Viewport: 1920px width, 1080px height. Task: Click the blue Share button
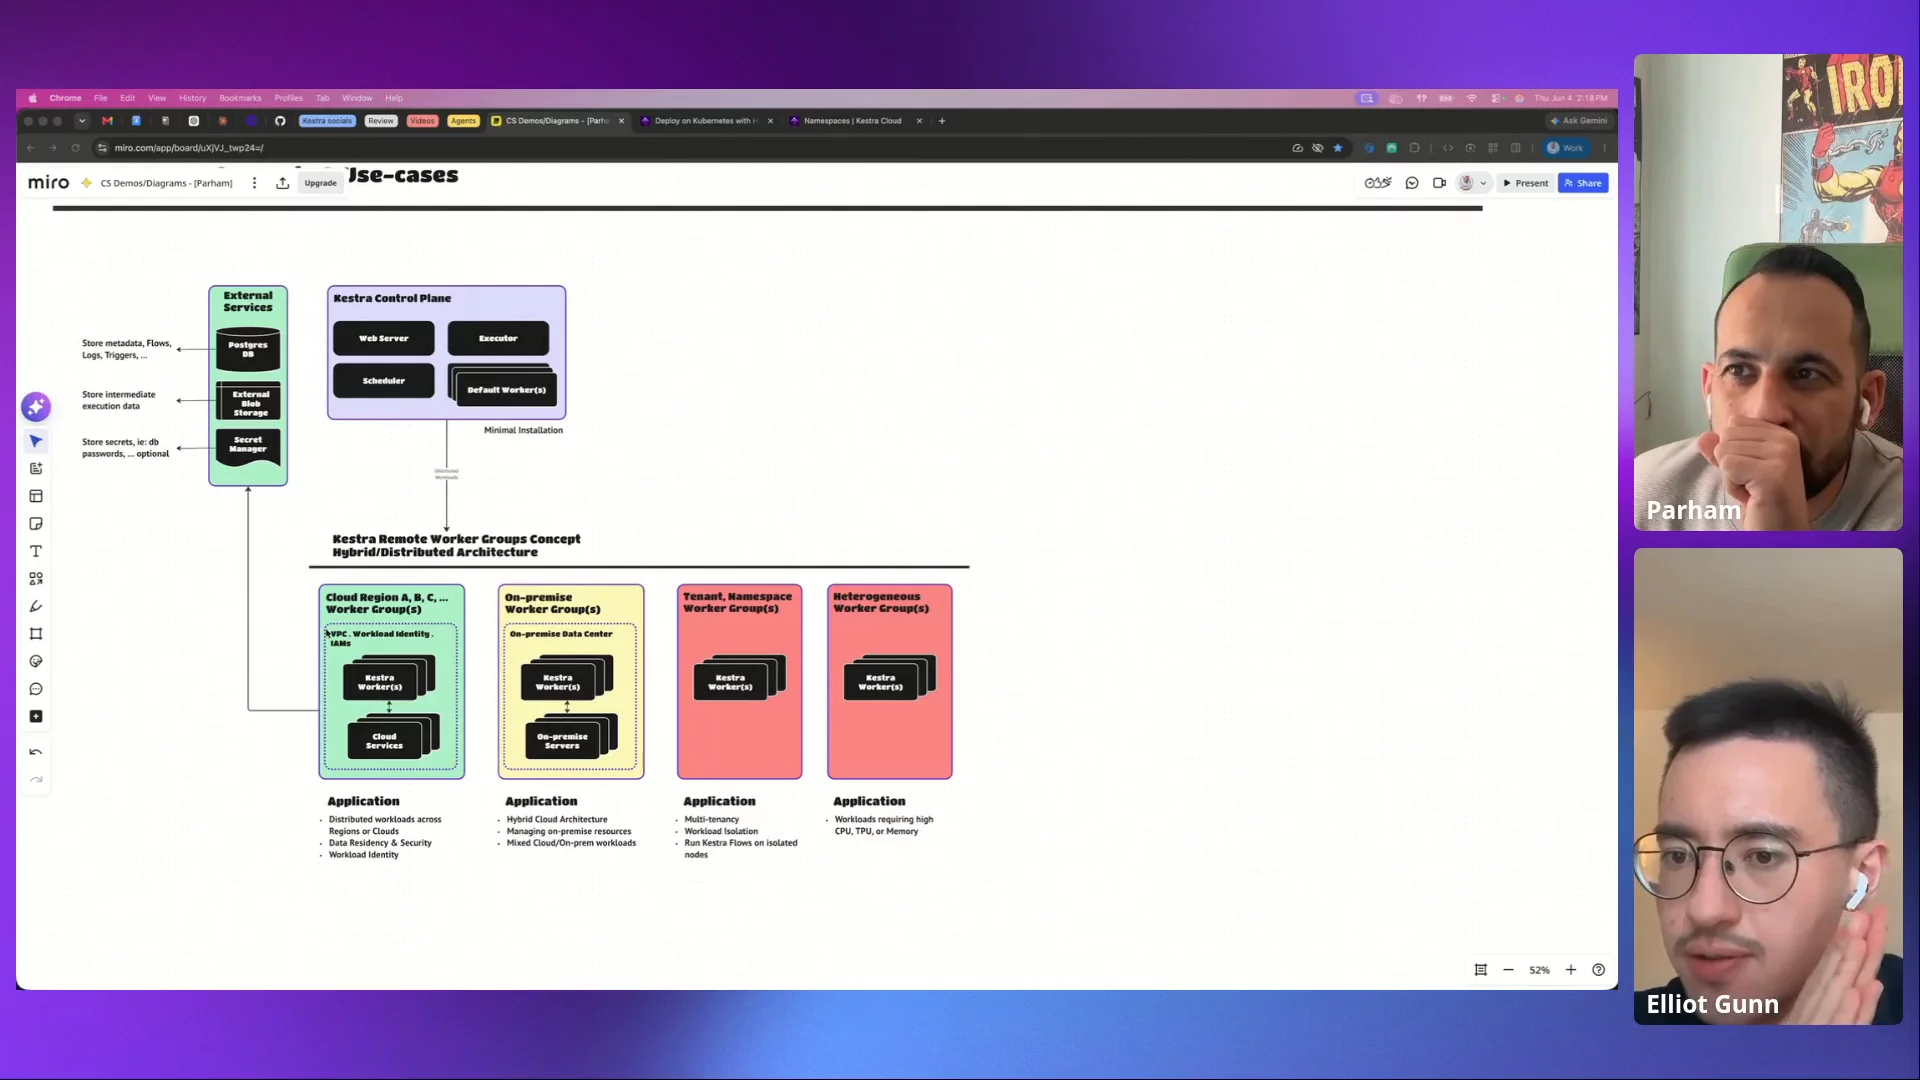tap(1583, 183)
